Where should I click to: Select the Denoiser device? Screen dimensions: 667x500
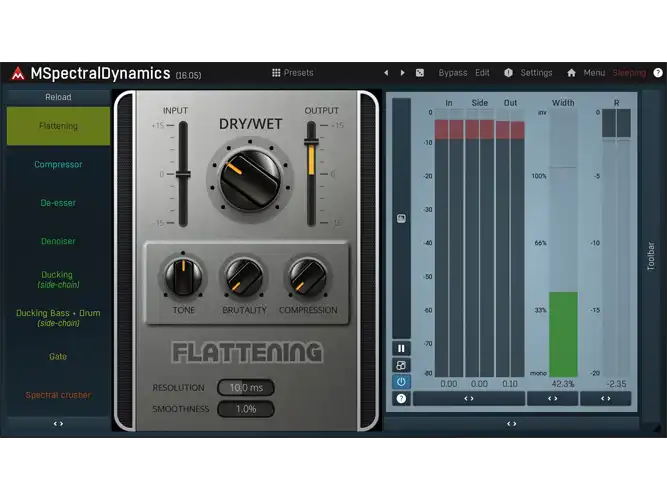[x=58, y=241]
